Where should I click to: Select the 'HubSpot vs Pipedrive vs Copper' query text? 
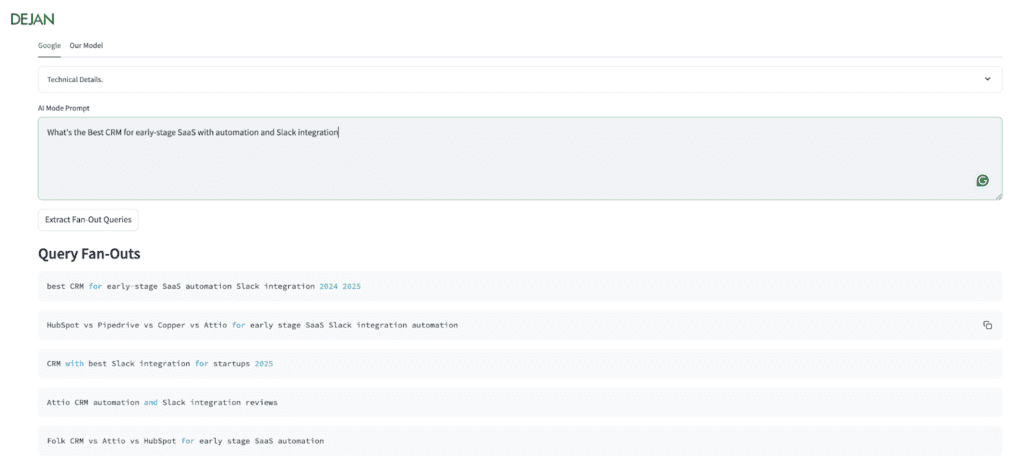(x=252, y=325)
